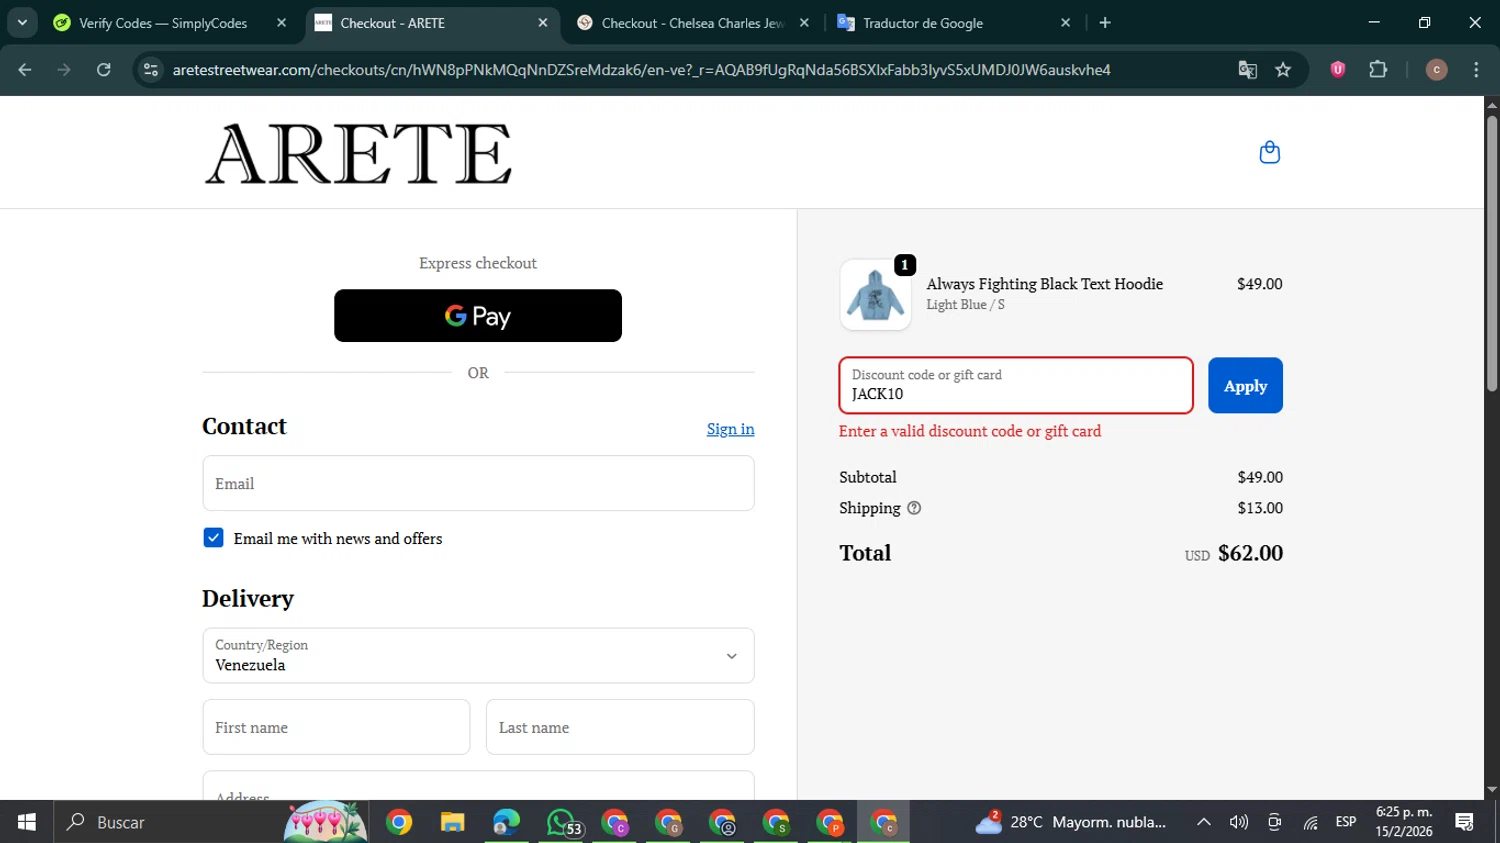
Task: Click the taskbar Buscar search box
Action: [210, 822]
